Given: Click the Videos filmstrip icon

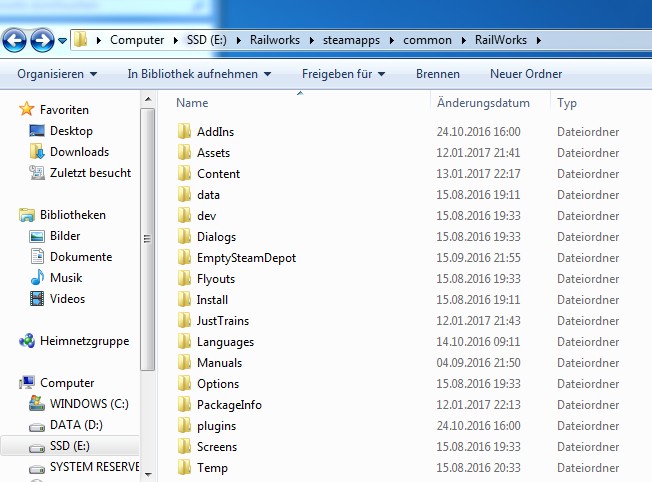Looking at the screenshot, I should [x=37, y=299].
